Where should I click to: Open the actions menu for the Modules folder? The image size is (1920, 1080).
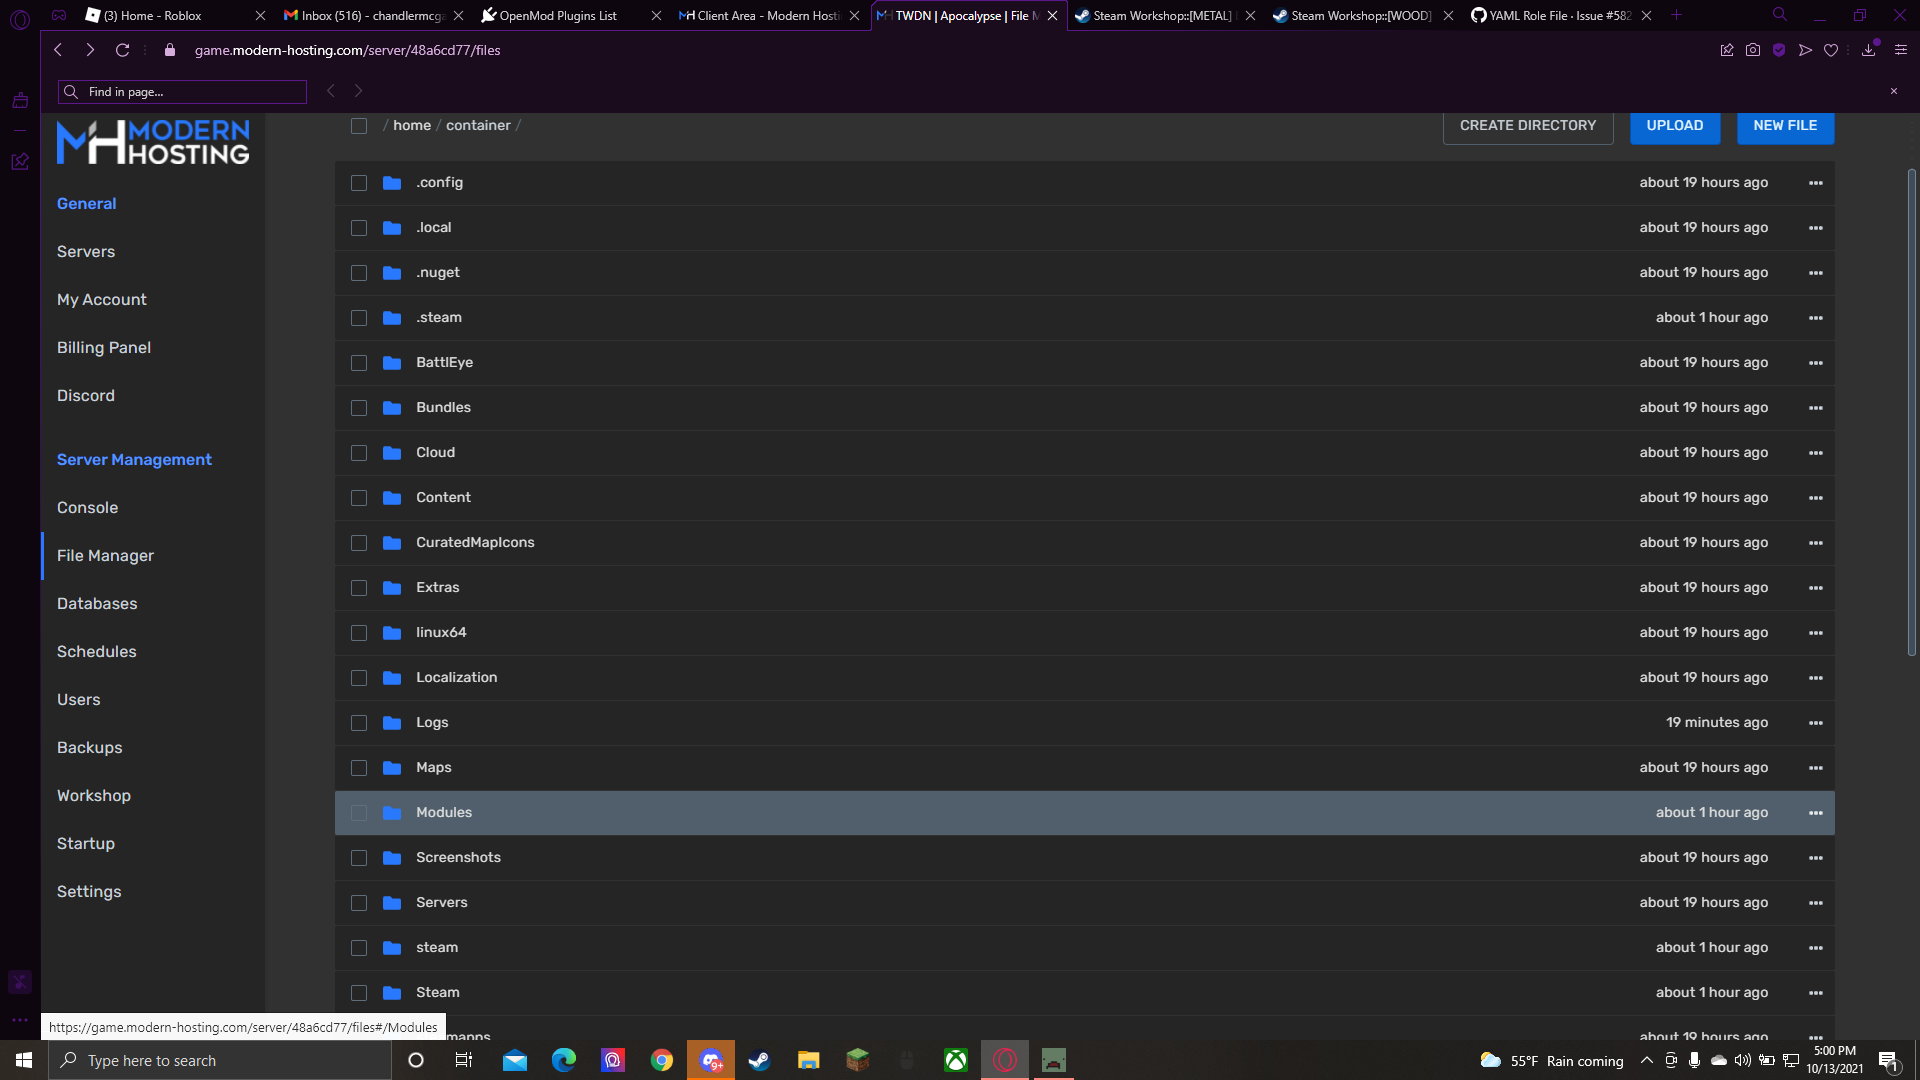coord(1815,812)
